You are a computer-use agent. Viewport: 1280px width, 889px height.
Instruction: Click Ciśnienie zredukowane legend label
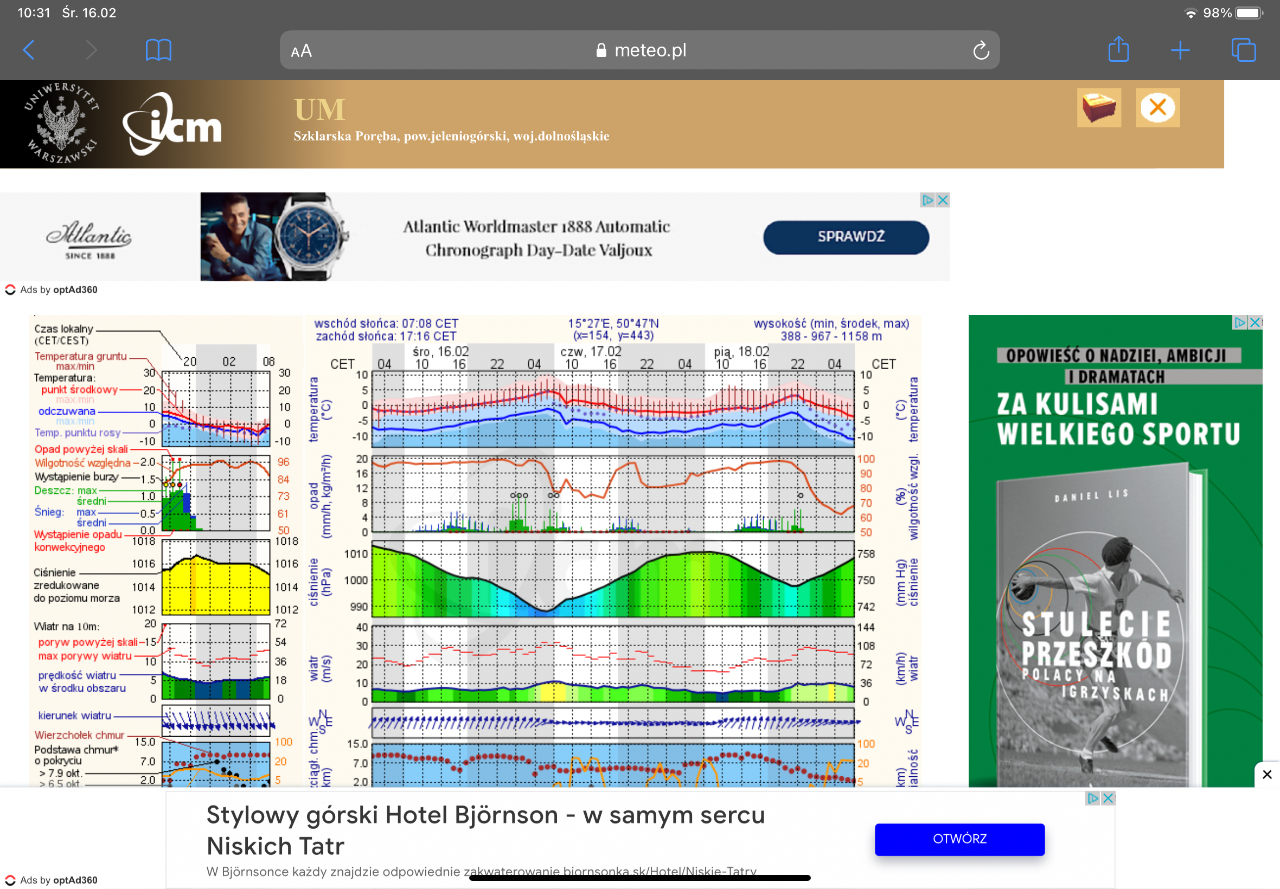76,585
